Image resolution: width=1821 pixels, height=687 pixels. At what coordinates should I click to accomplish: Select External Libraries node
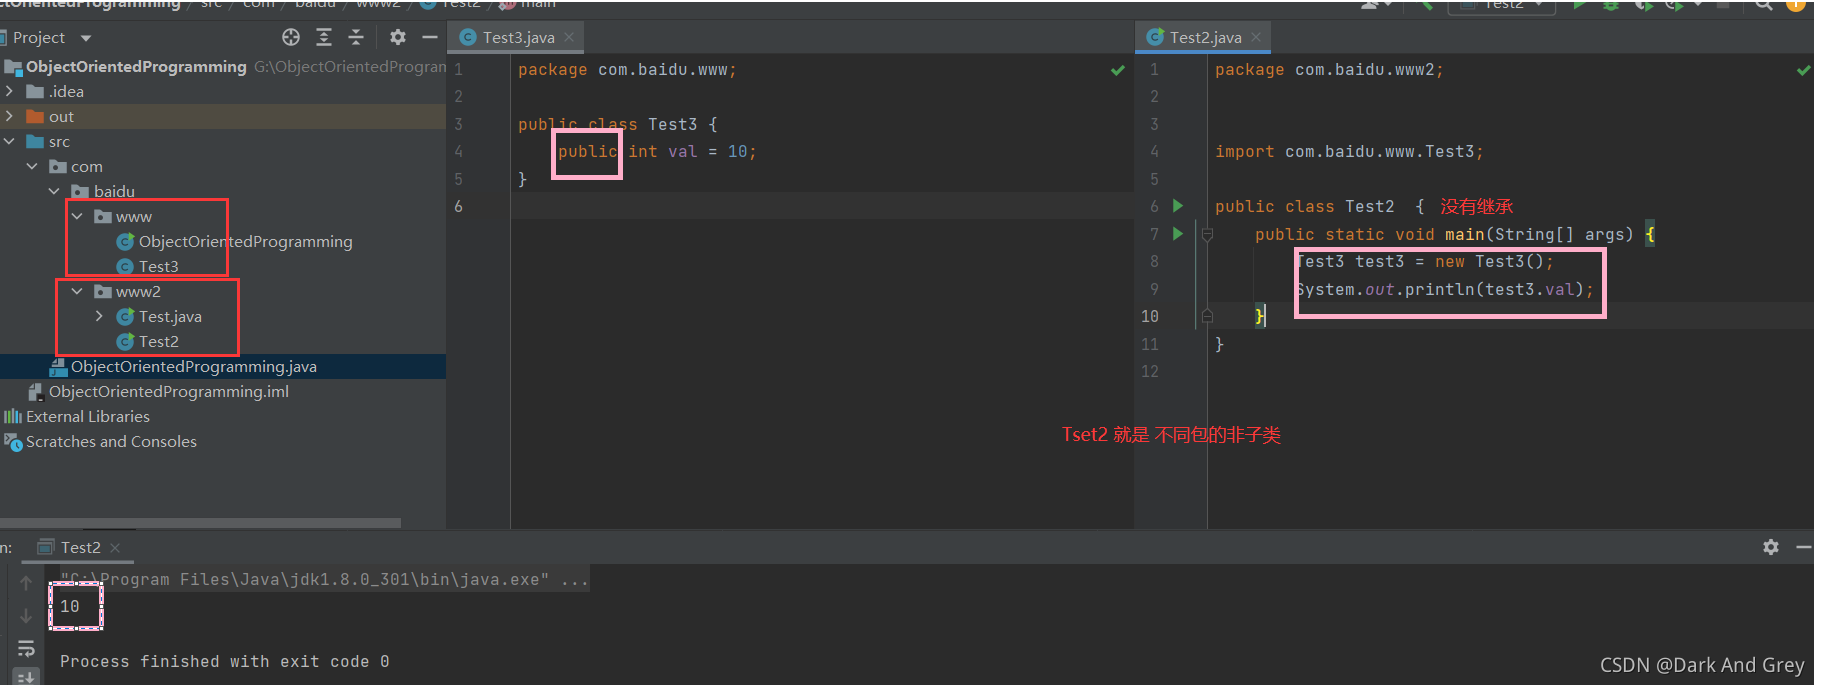[x=88, y=416]
